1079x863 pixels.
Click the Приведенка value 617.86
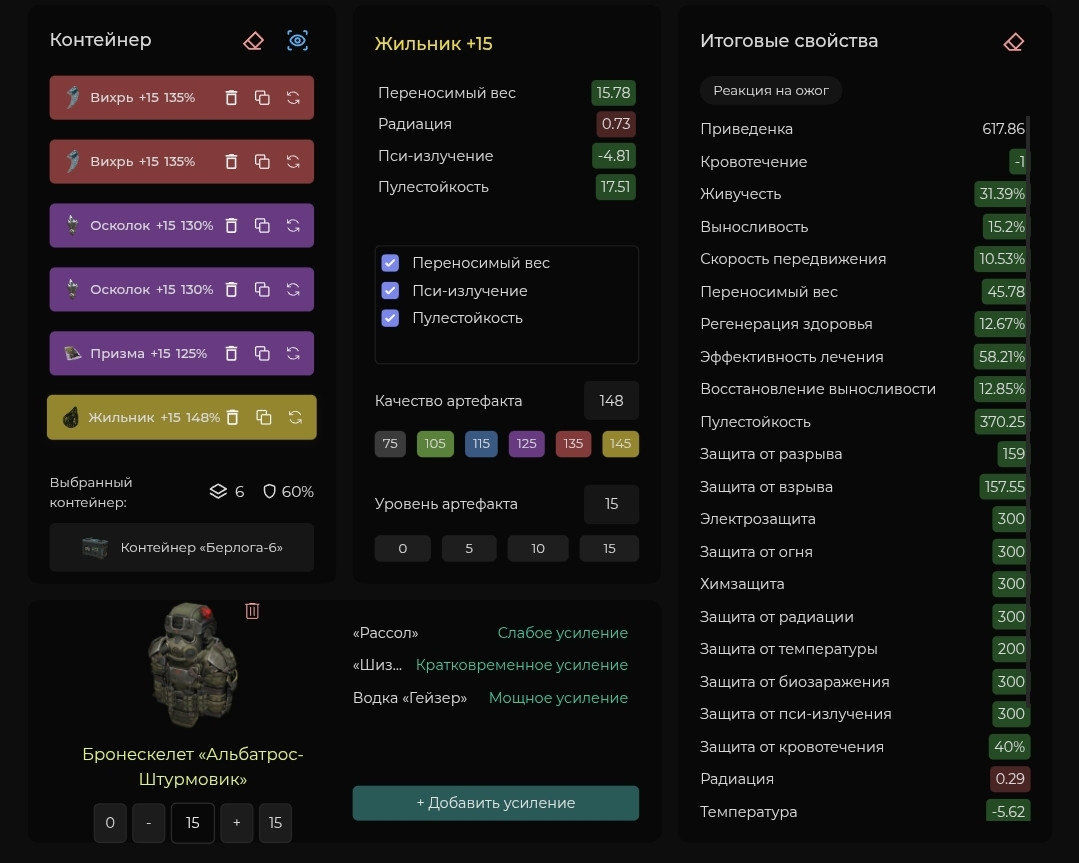click(x=1003, y=129)
